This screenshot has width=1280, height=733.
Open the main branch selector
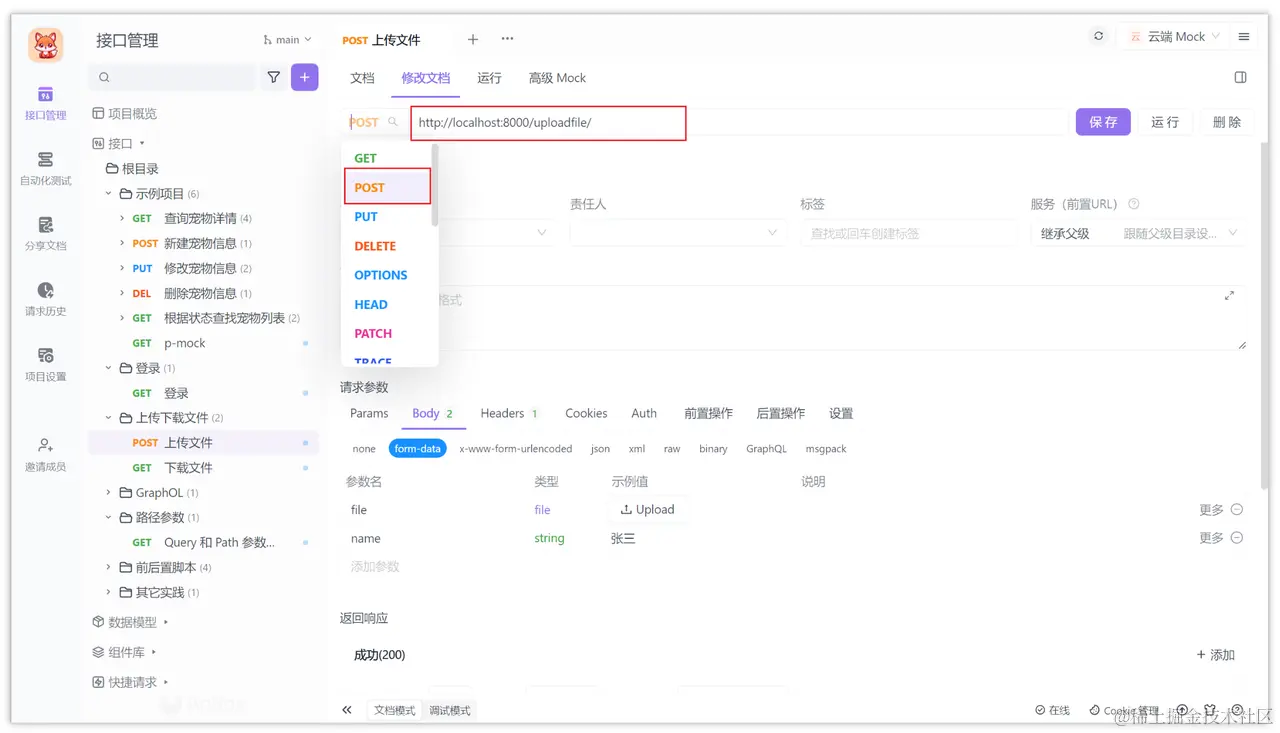[287, 39]
